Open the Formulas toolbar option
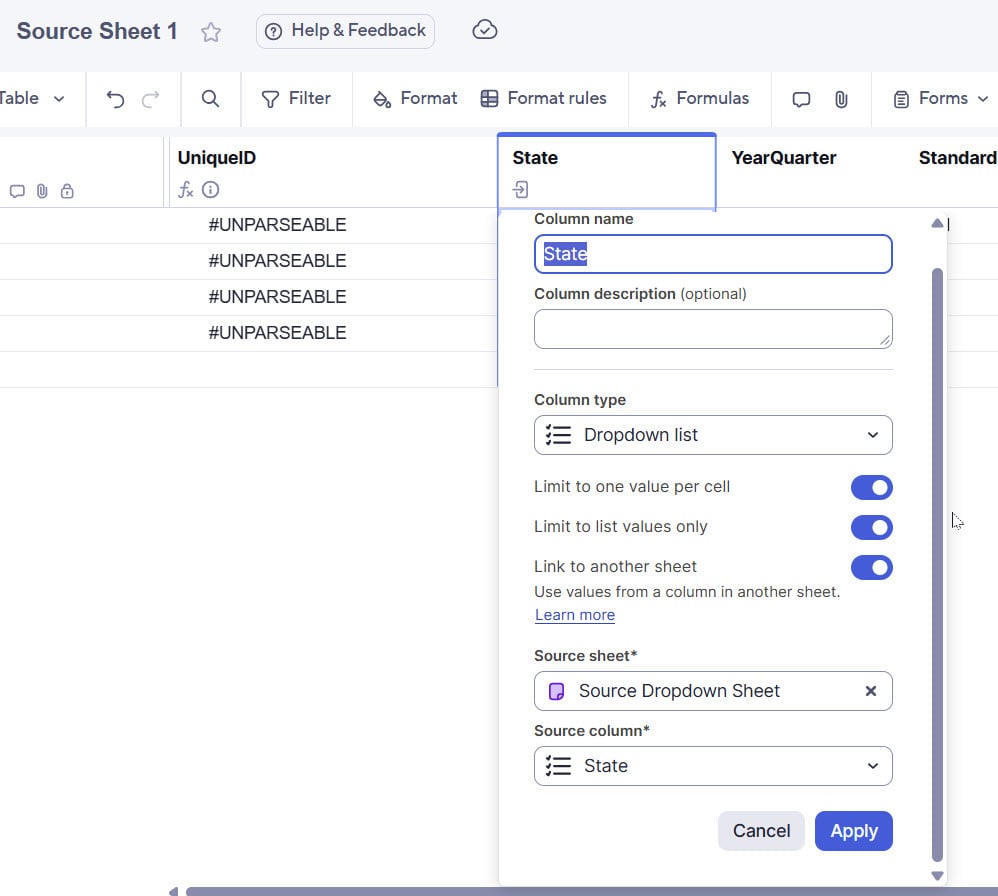Image resolution: width=998 pixels, height=896 pixels. click(x=699, y=99)
